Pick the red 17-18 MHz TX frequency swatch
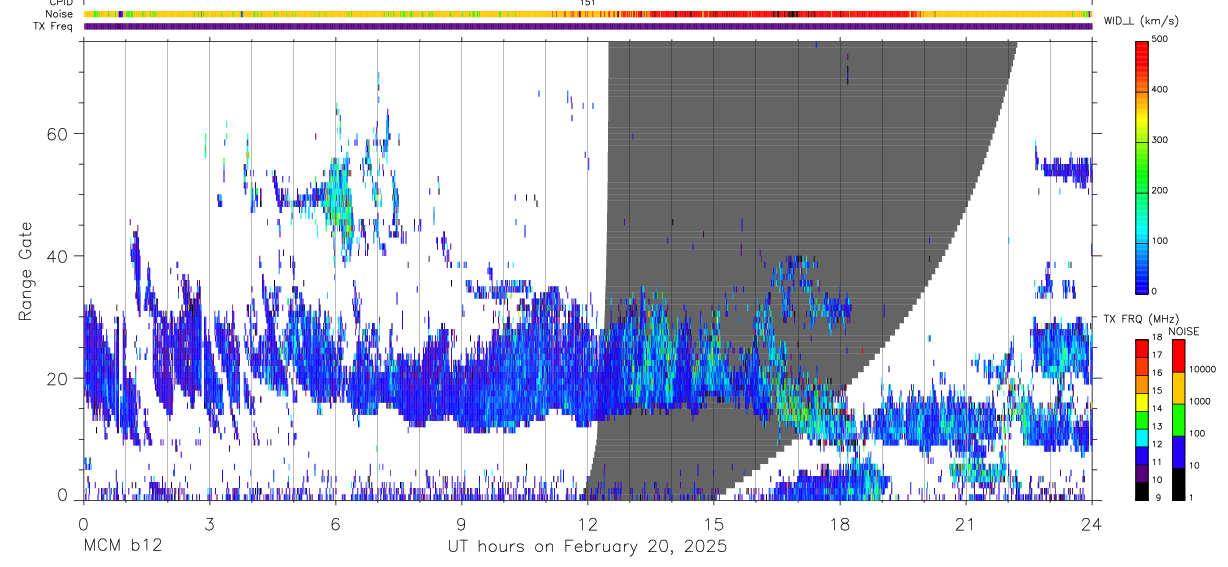Screen dimensions: 1228x567 click(x=1142, y=348)
